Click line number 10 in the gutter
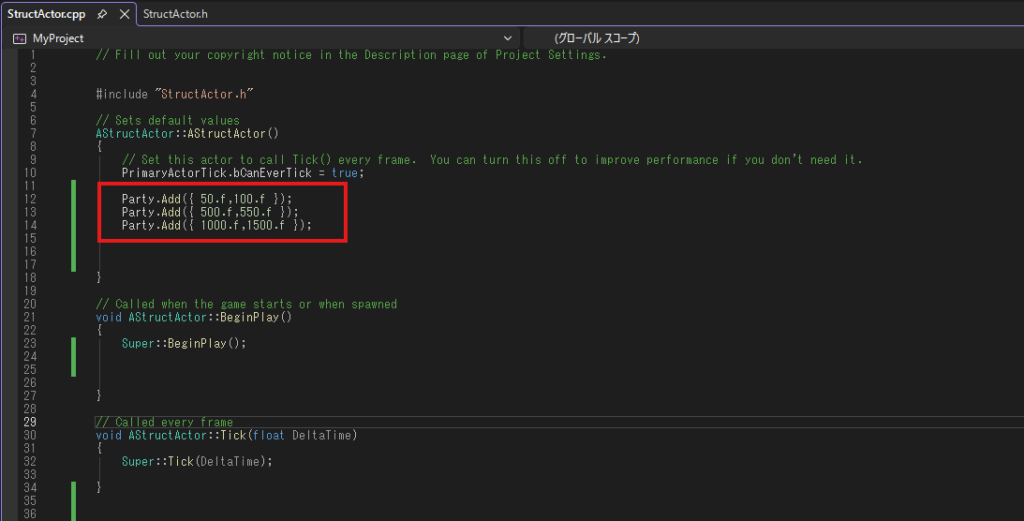Screen dimensions: 1024x521 [29, 173]
